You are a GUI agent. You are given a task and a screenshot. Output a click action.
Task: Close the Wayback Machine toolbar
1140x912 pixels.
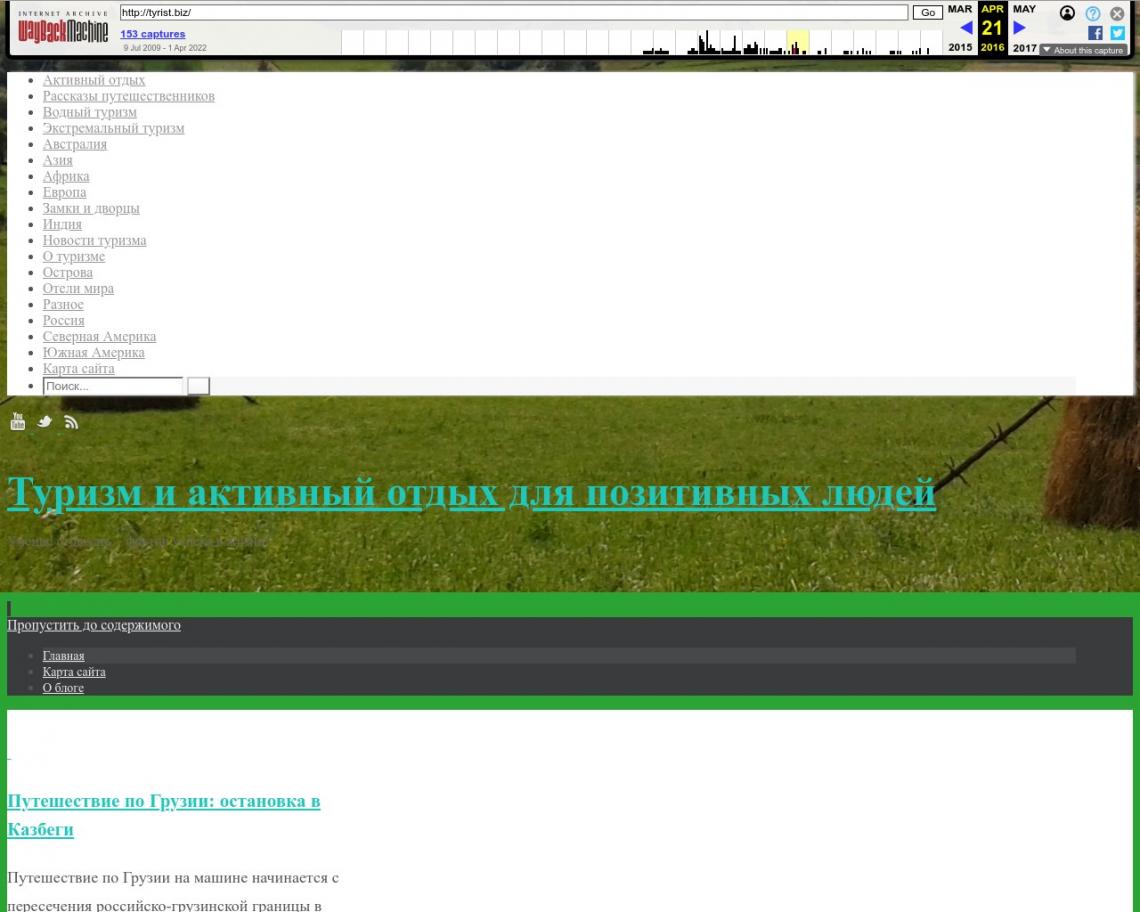(x=1117, y=13)
